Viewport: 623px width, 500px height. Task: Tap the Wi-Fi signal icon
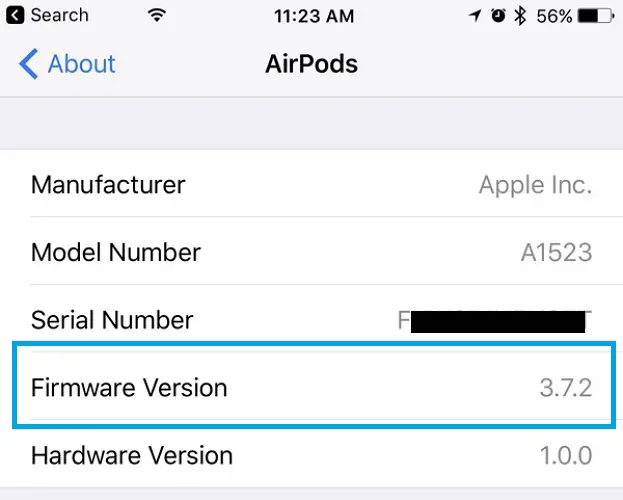pos(156,15)
